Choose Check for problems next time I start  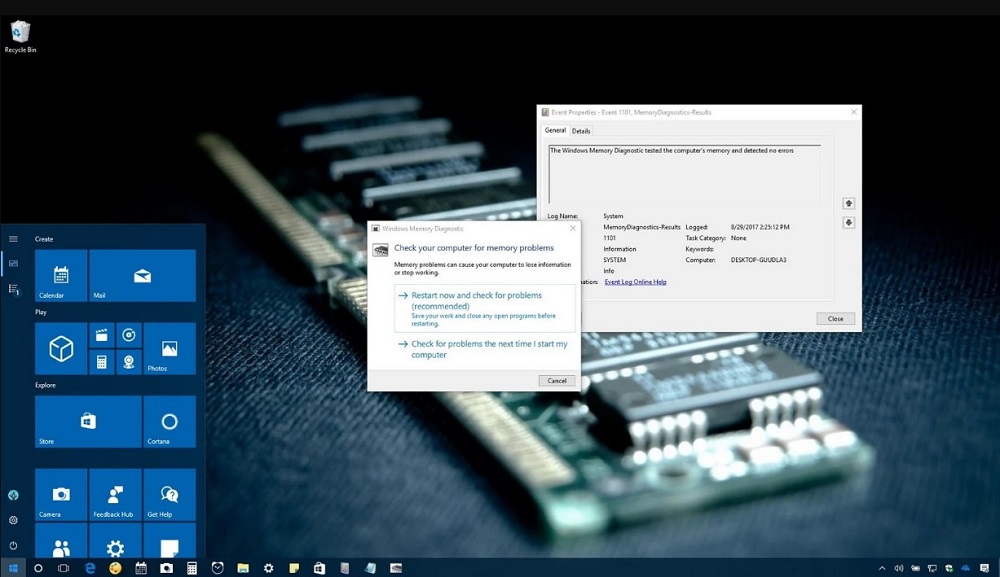point(485,349)
